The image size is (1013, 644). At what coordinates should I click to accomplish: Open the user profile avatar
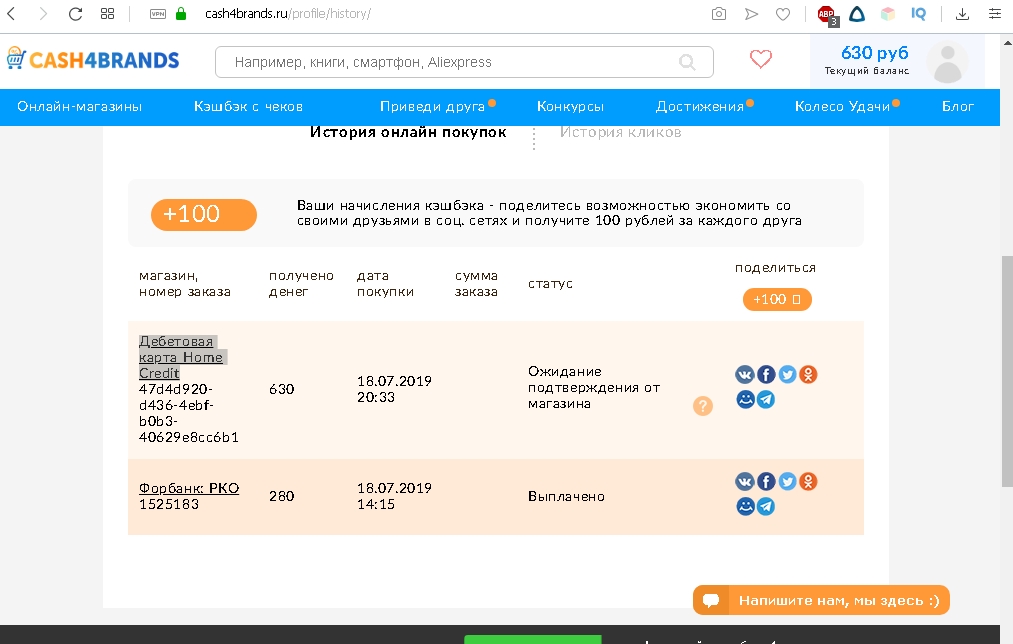pyautogui.click(x=948, y=62)
